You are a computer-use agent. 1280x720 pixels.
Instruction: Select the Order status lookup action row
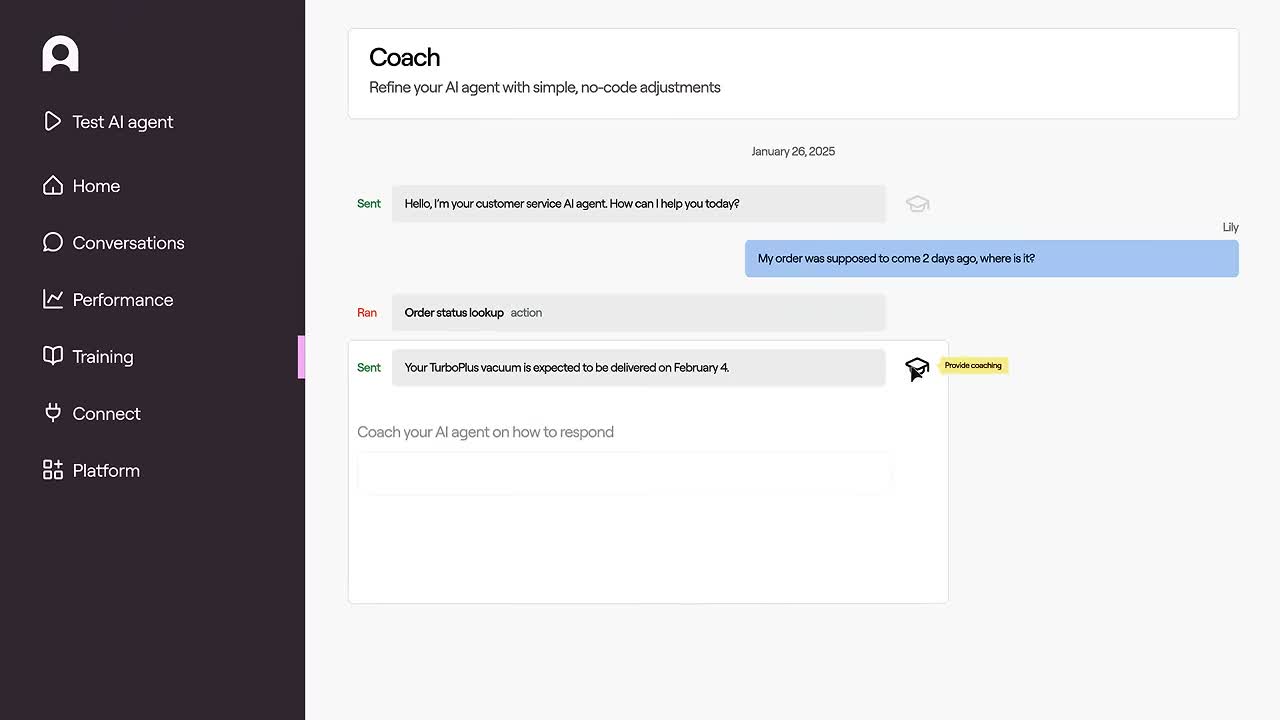click(x=639, y=313)
